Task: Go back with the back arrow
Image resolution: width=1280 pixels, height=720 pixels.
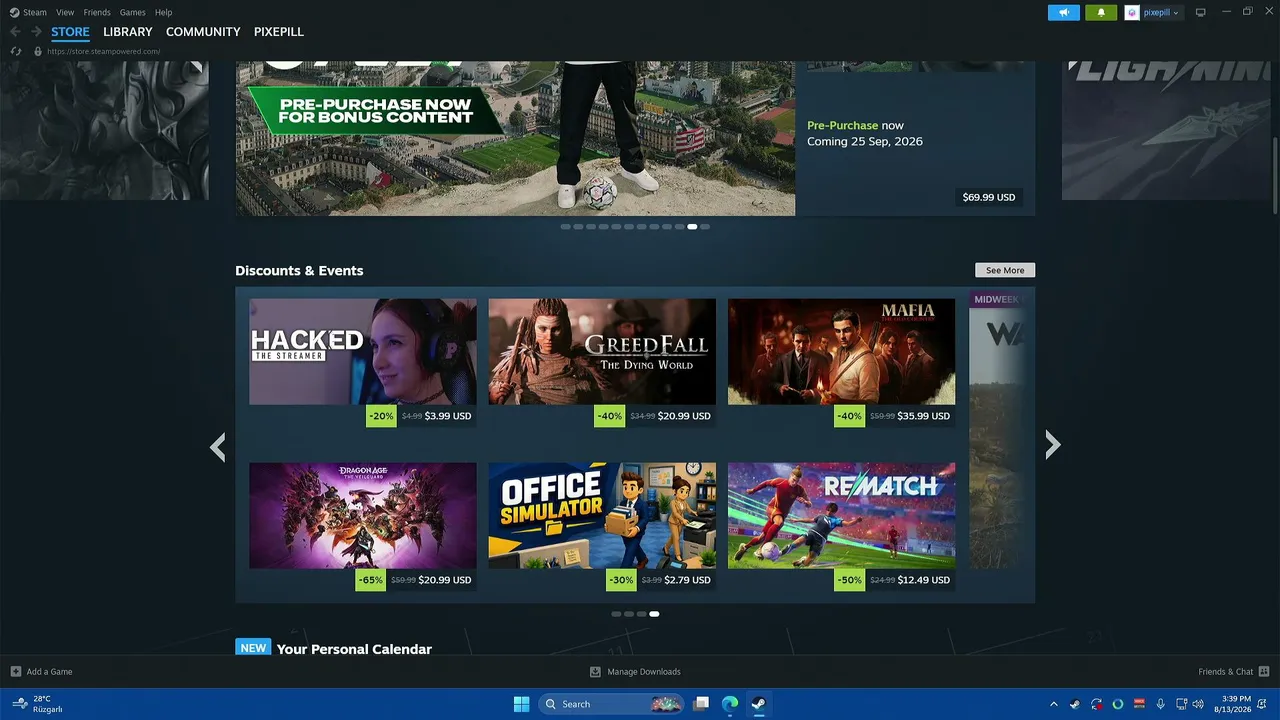Action: tap(15, 32)
